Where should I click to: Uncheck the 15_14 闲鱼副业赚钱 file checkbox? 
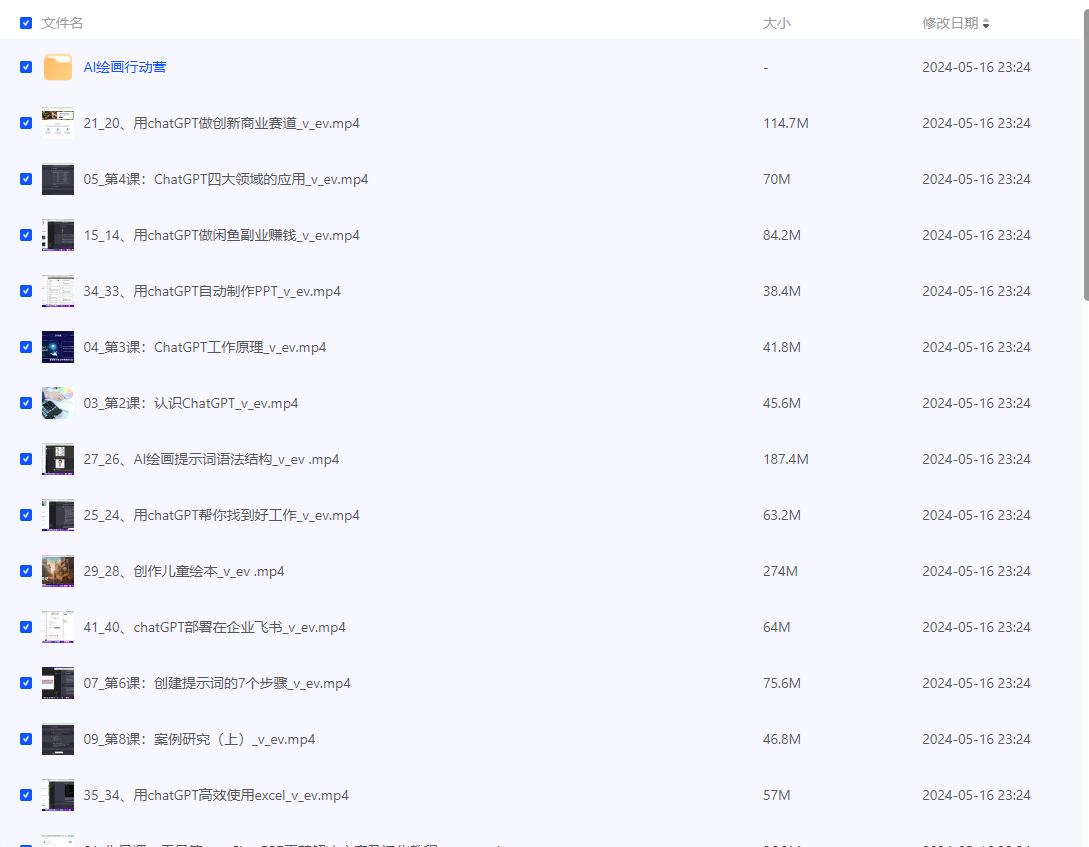[26, 236]
